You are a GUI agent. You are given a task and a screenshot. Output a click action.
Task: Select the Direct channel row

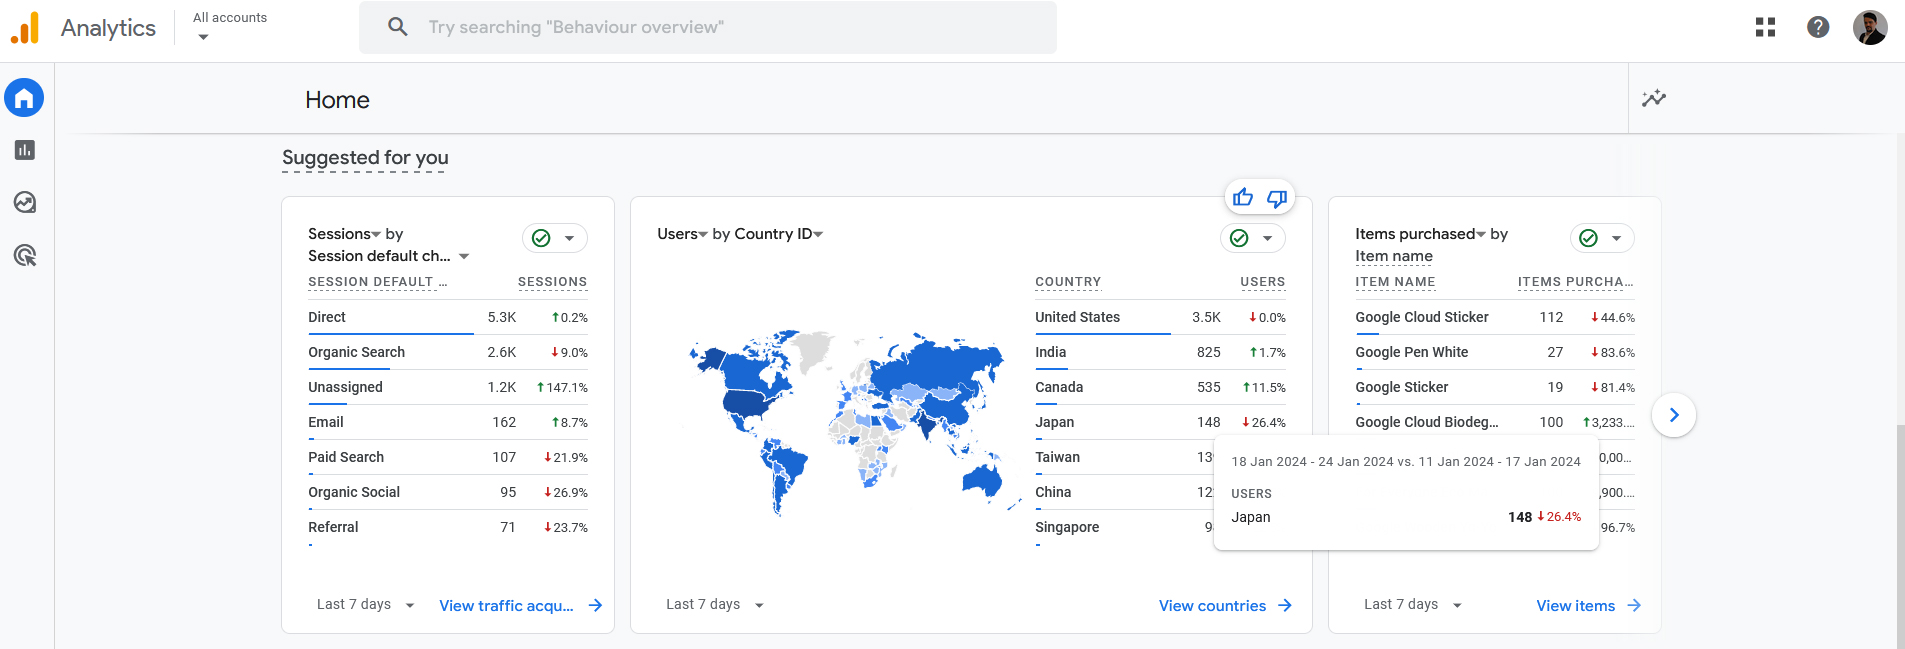[x=448, y=317]
